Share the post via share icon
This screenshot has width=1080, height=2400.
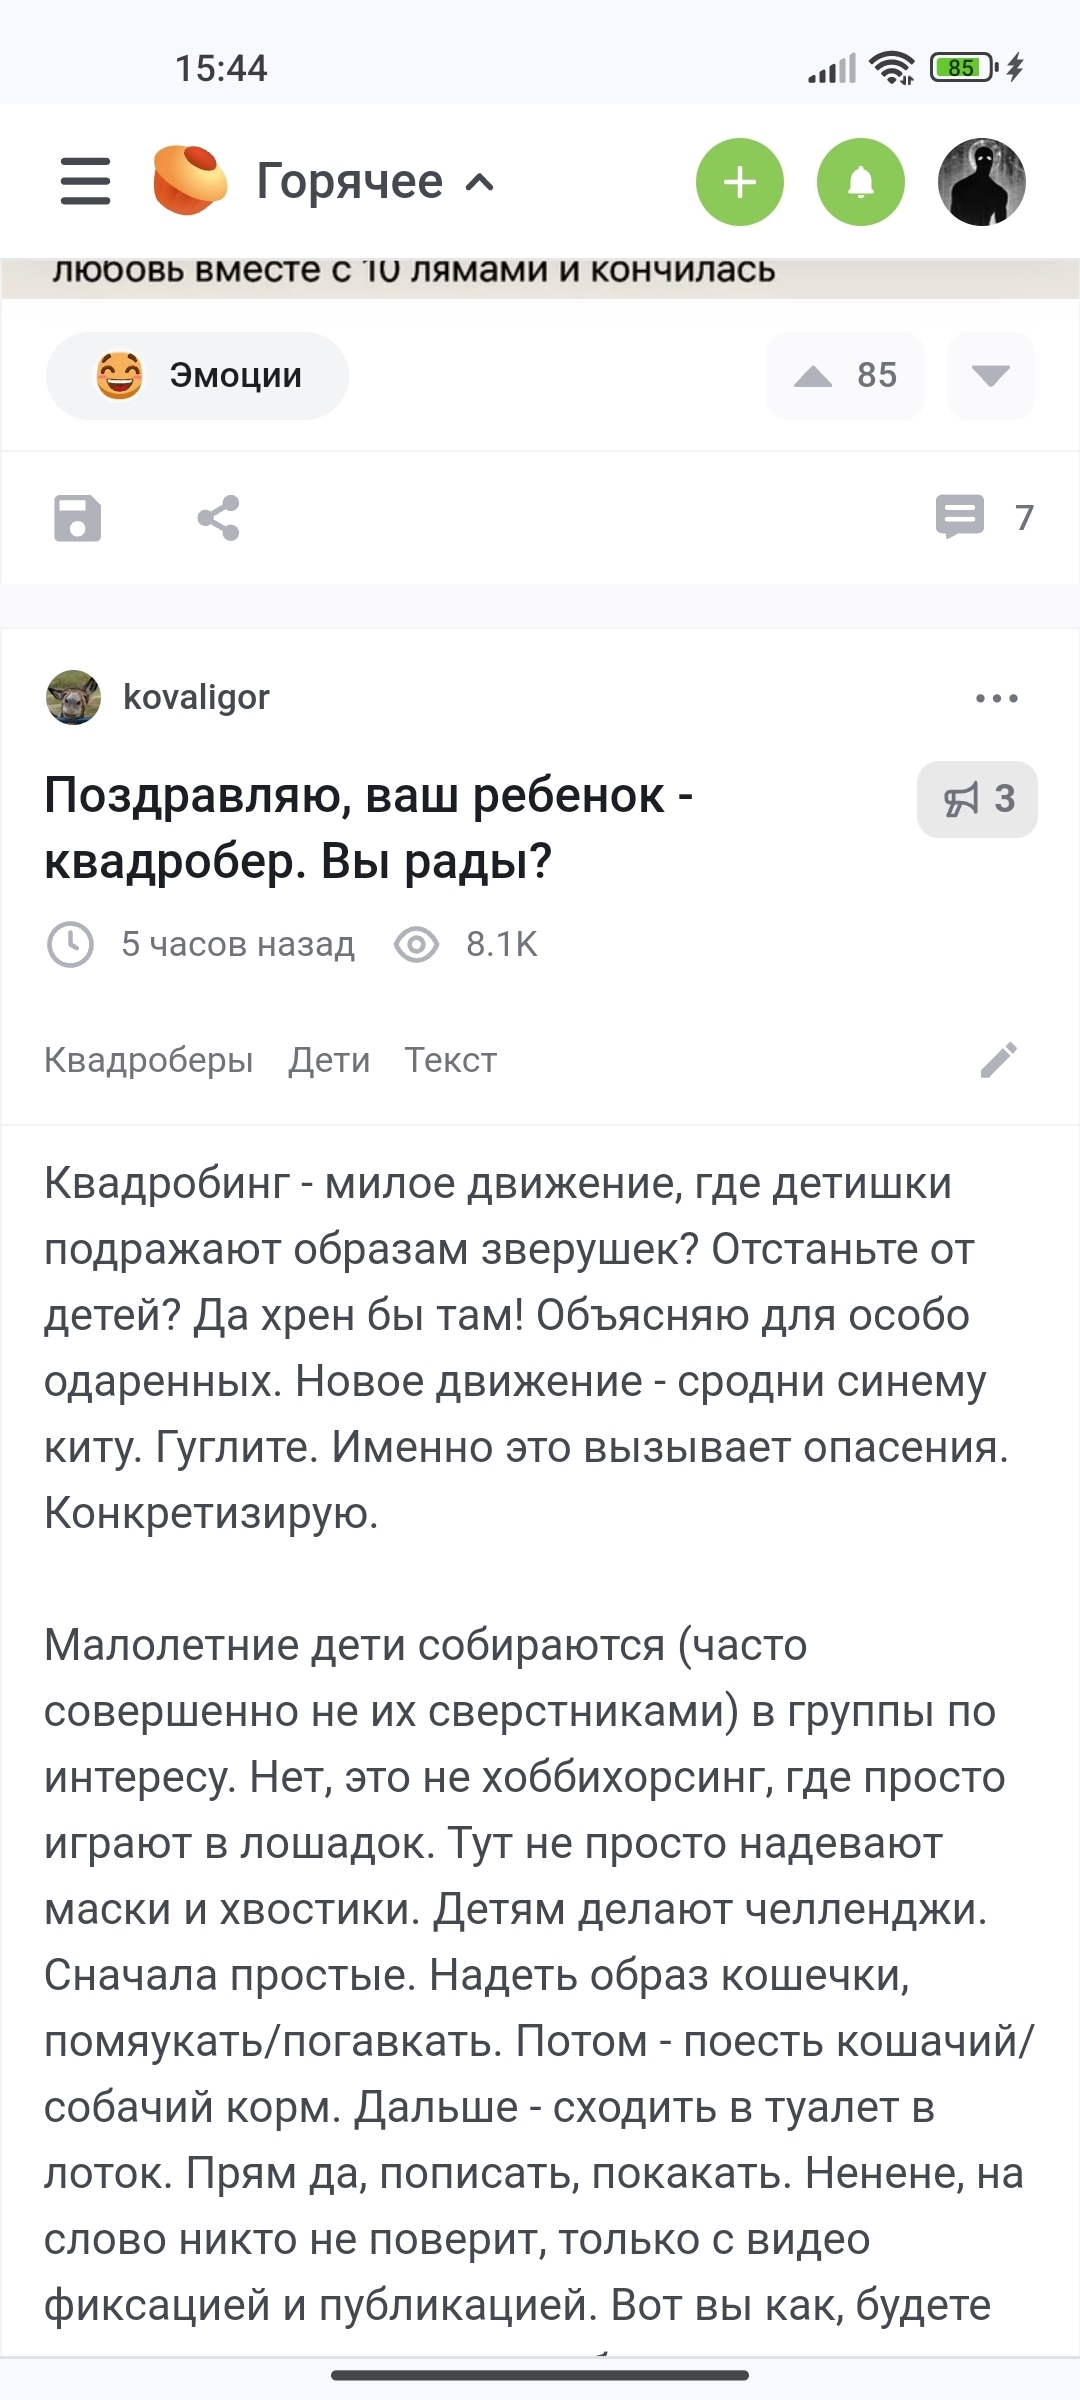pyautogui.click(x=218, y=518)
